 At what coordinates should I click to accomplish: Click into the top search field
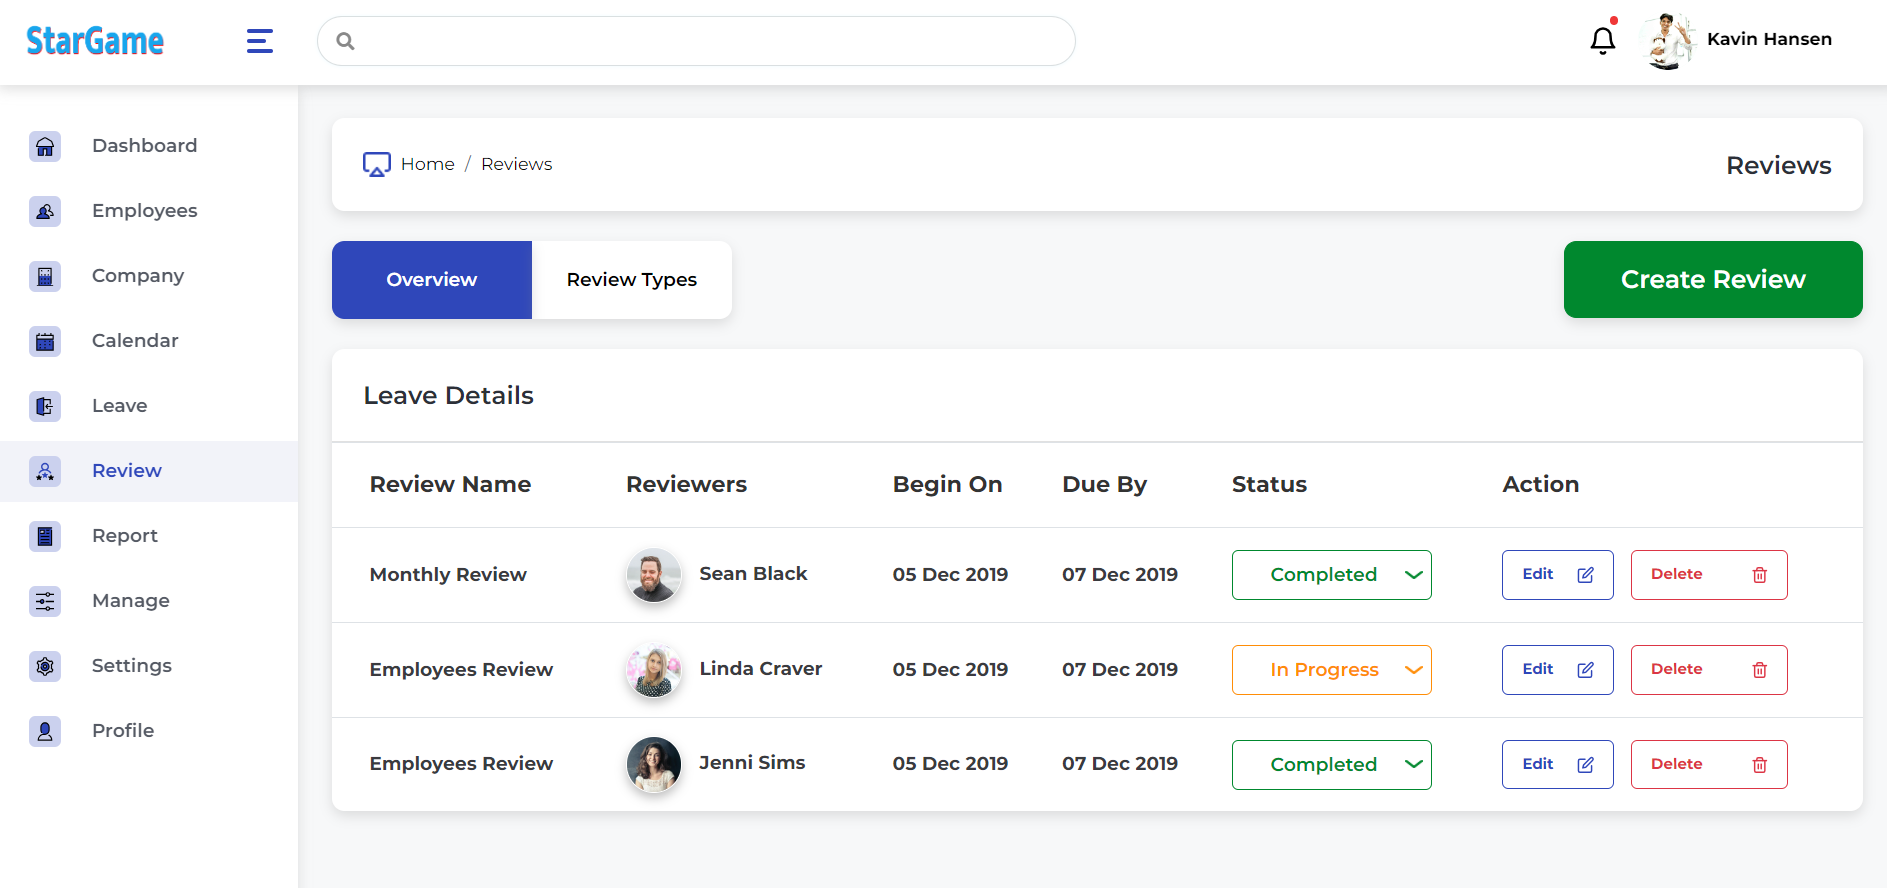tap(700, 41)
